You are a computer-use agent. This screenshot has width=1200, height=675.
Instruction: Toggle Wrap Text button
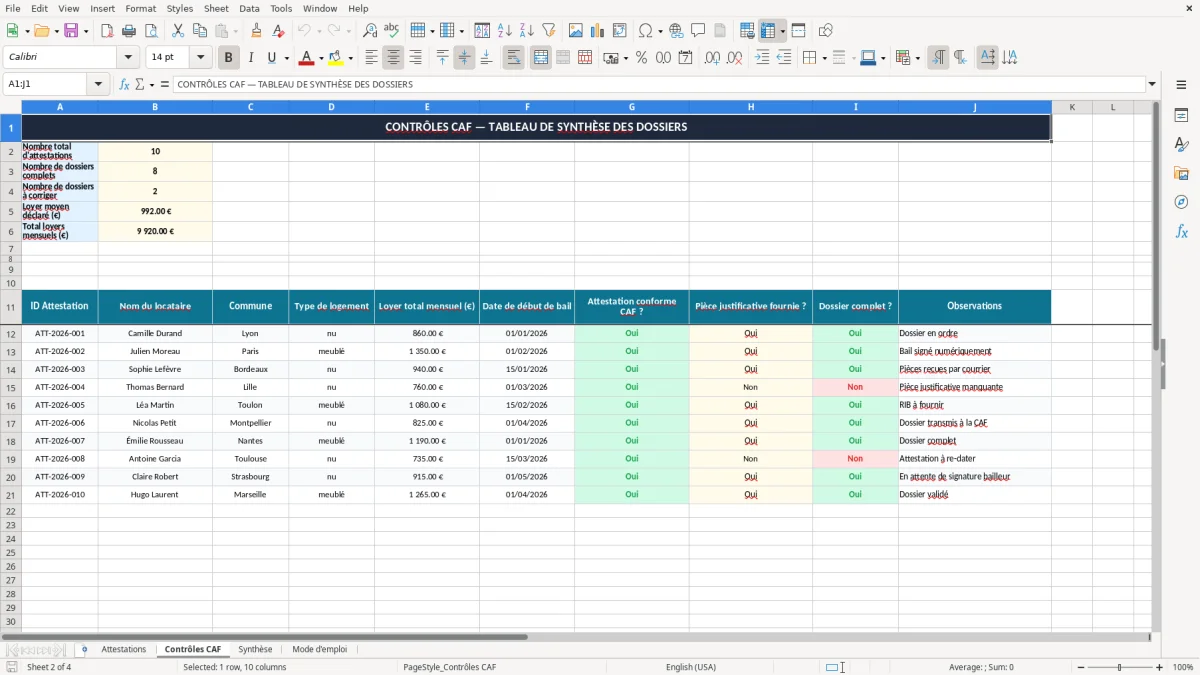pos(513,58)
